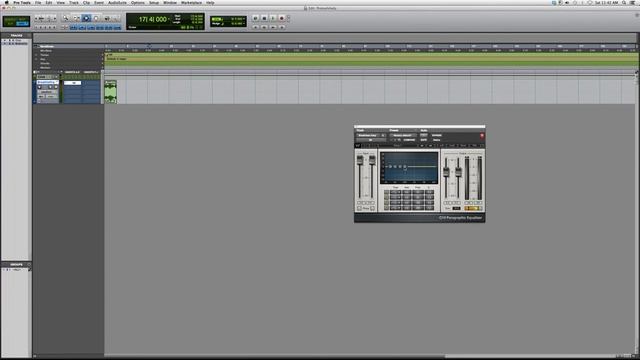Image resolution: width=640 pixels, height=360 pixels.
Task: Open the Window menu
Action: pyautogui.click(x=170, y=2)
